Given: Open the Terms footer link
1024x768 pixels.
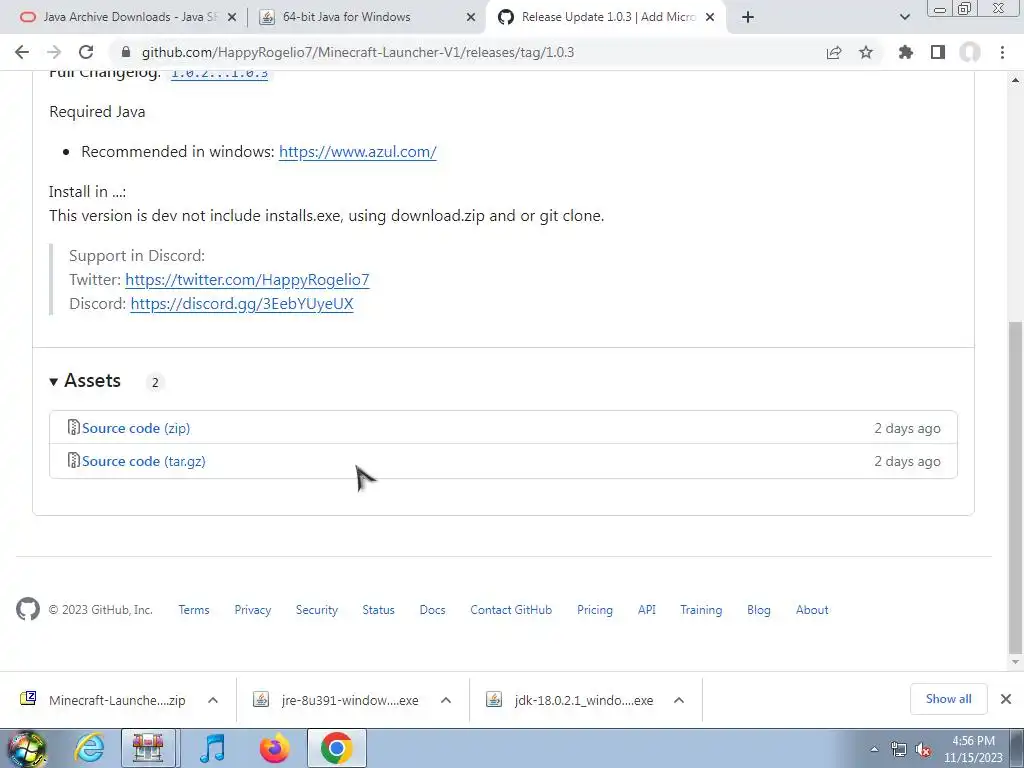Looking at the screenshot, I should 194,610.
